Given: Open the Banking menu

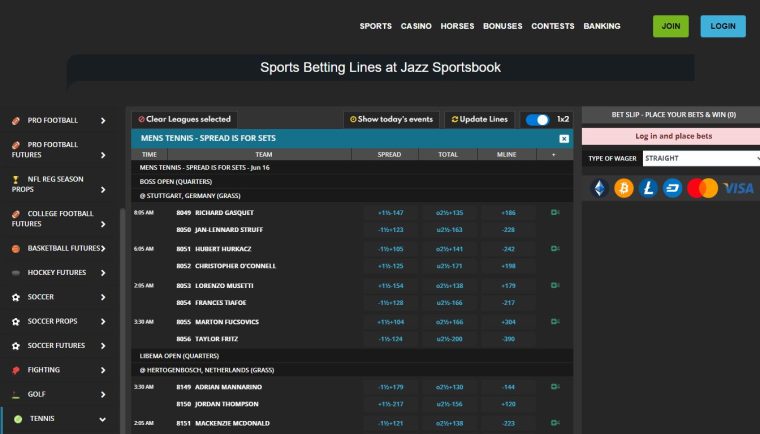Looking at the screenshot, I should (602, 26).
